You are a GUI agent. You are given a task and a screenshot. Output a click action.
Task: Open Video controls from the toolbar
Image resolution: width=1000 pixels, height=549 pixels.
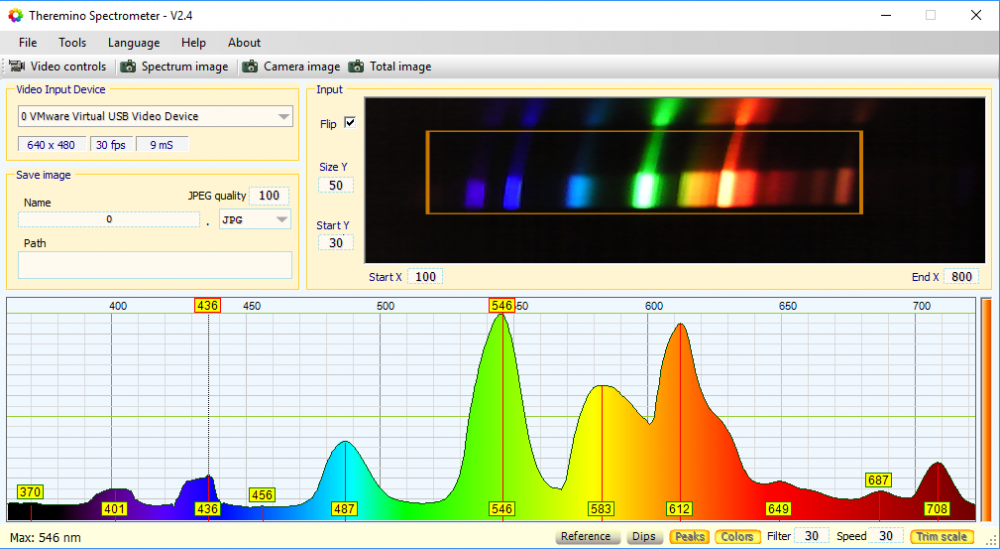[58, 66]
